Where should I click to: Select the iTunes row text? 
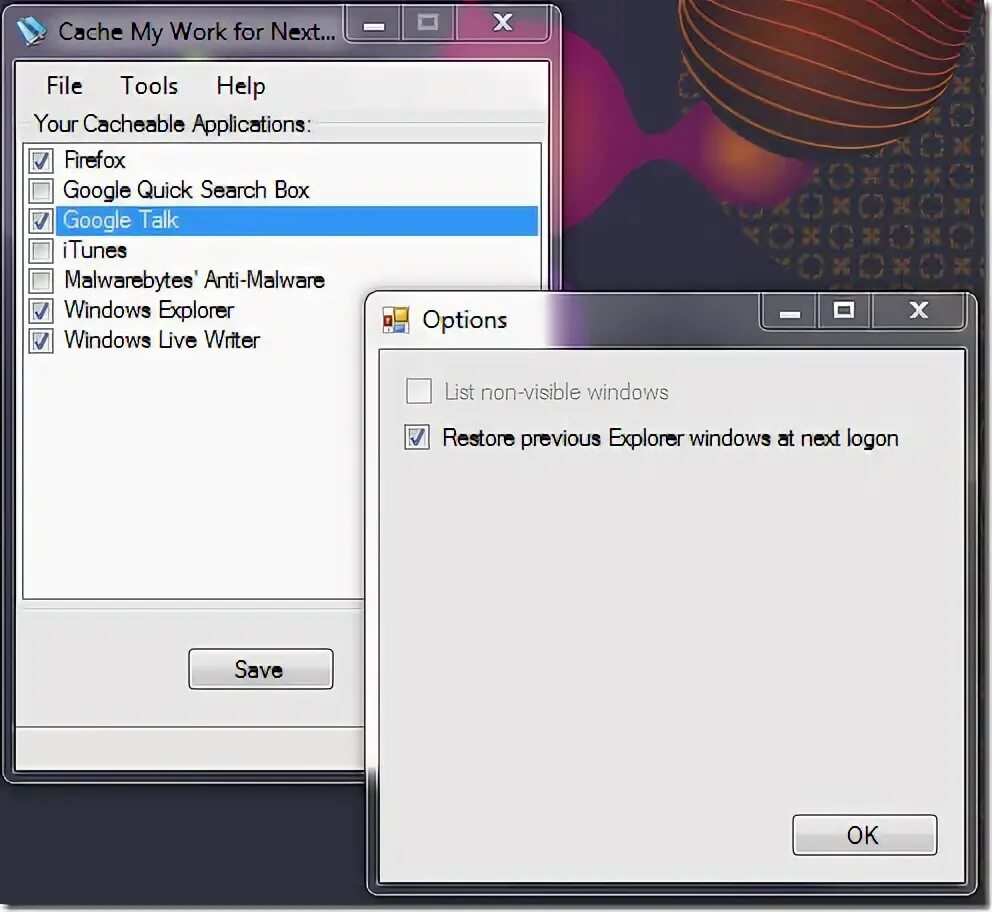point(95,250)
